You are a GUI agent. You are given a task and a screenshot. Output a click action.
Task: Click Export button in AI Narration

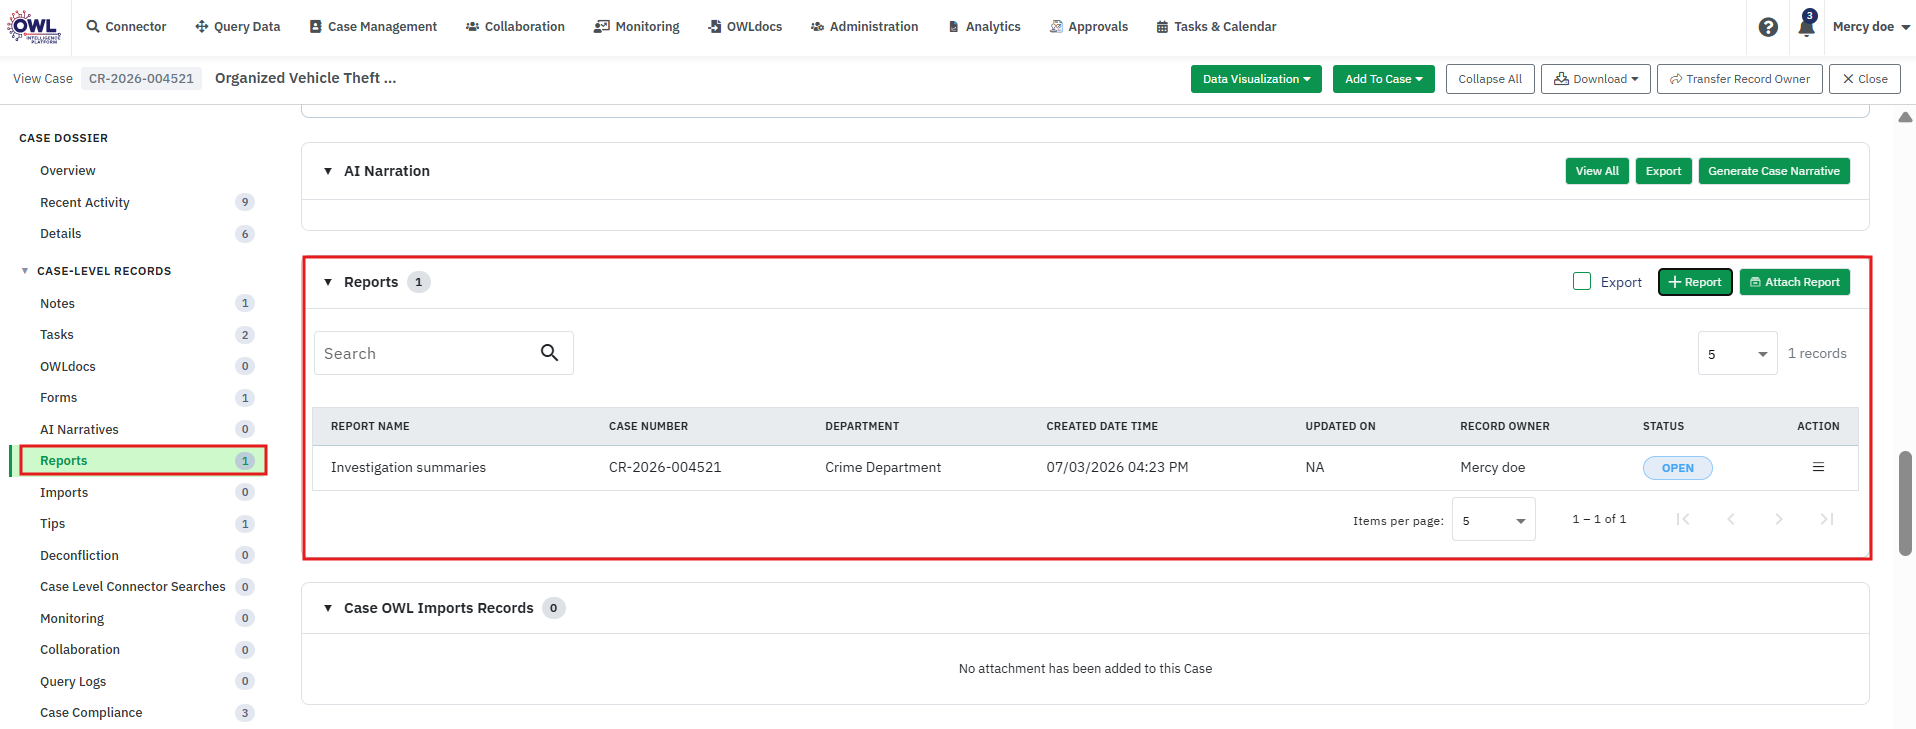[1664, 171]
